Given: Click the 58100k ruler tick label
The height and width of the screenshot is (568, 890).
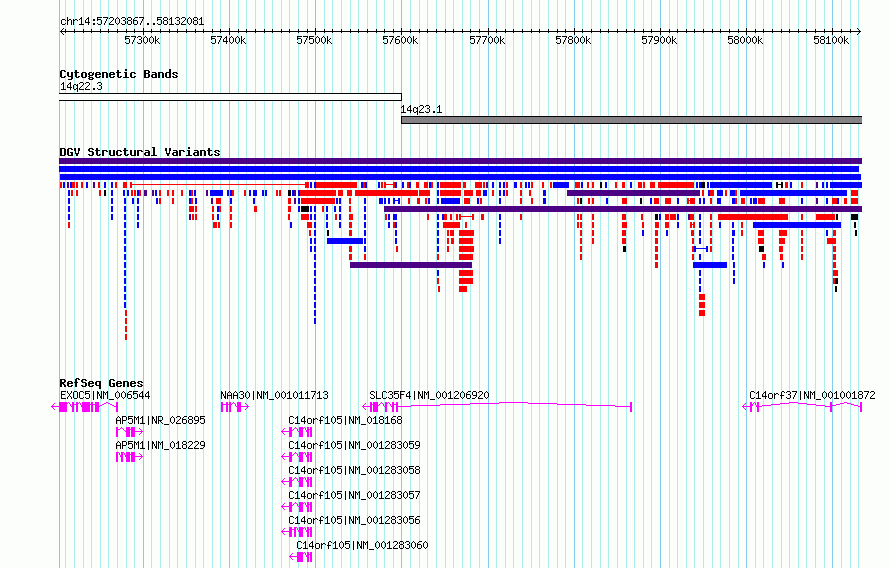Looking at the screenshot, I should pos(831,40).
